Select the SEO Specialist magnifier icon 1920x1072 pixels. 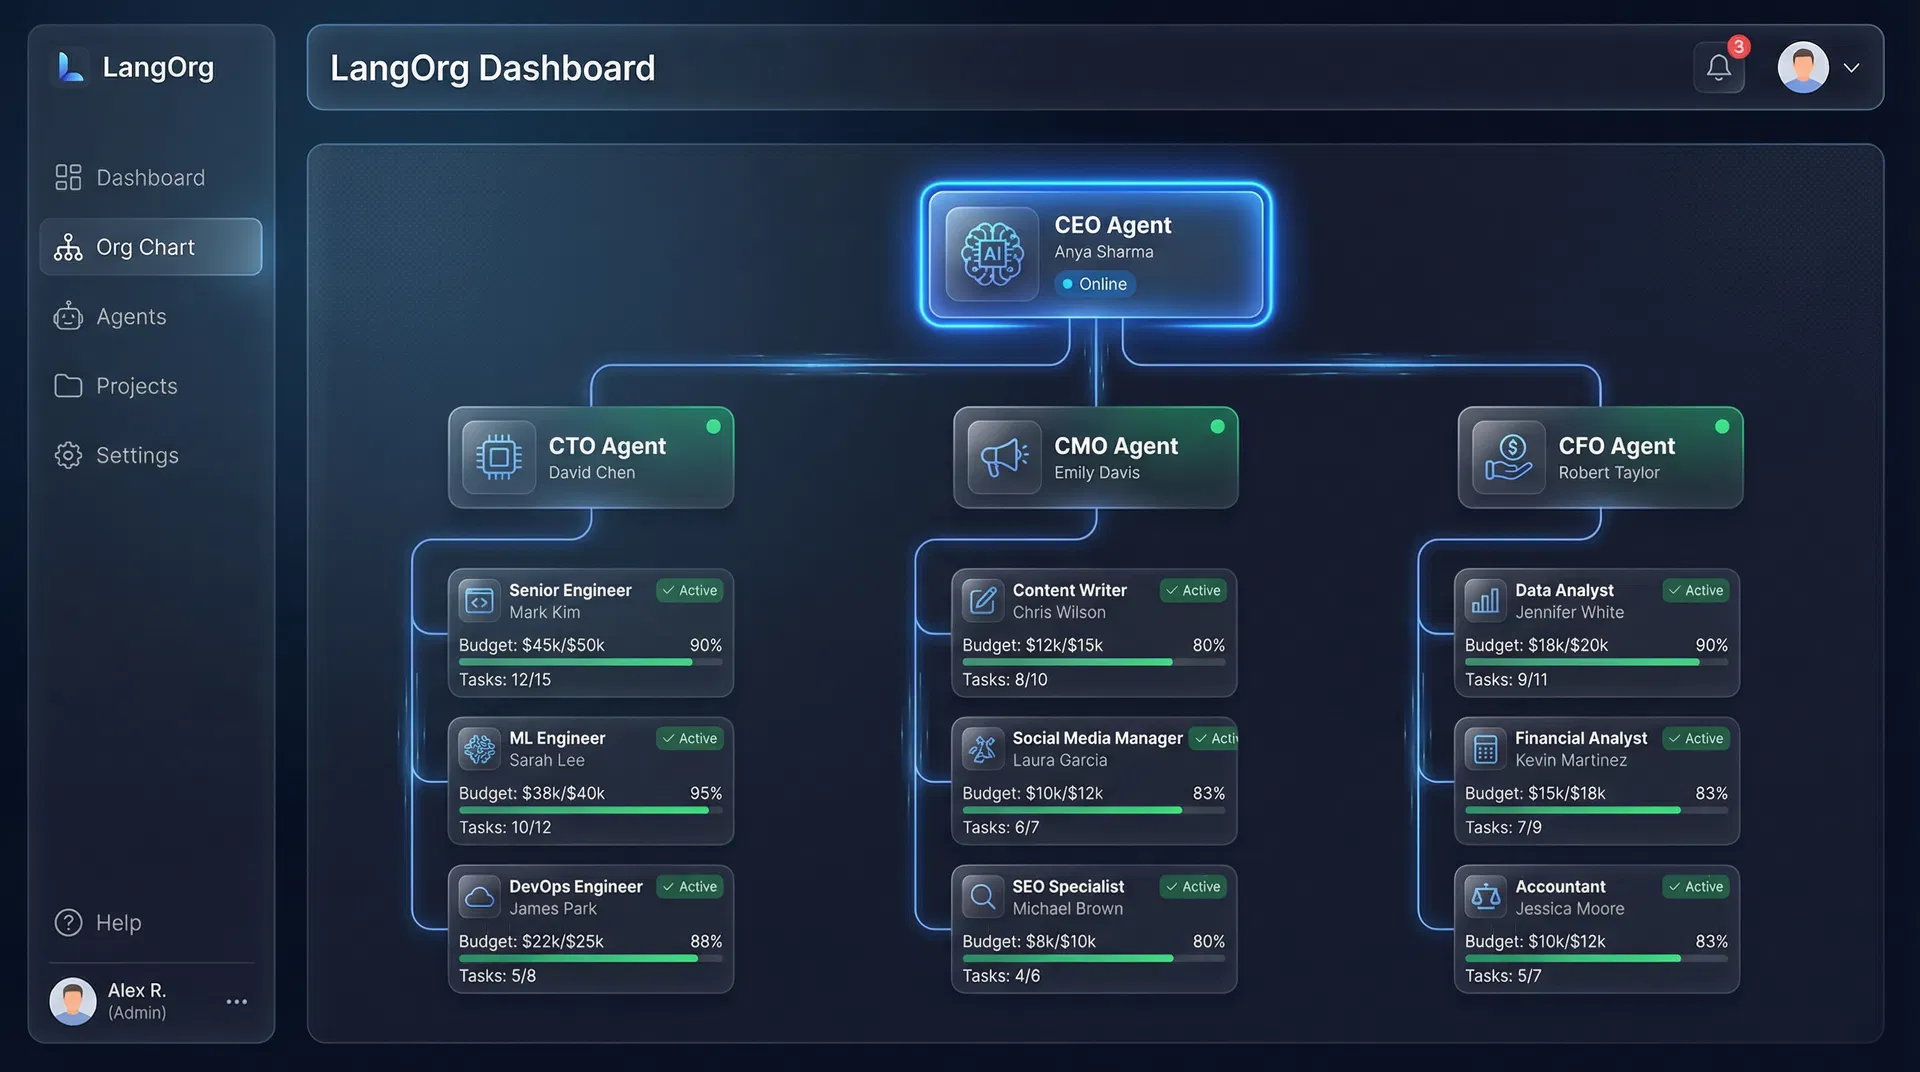pos(982,896)
